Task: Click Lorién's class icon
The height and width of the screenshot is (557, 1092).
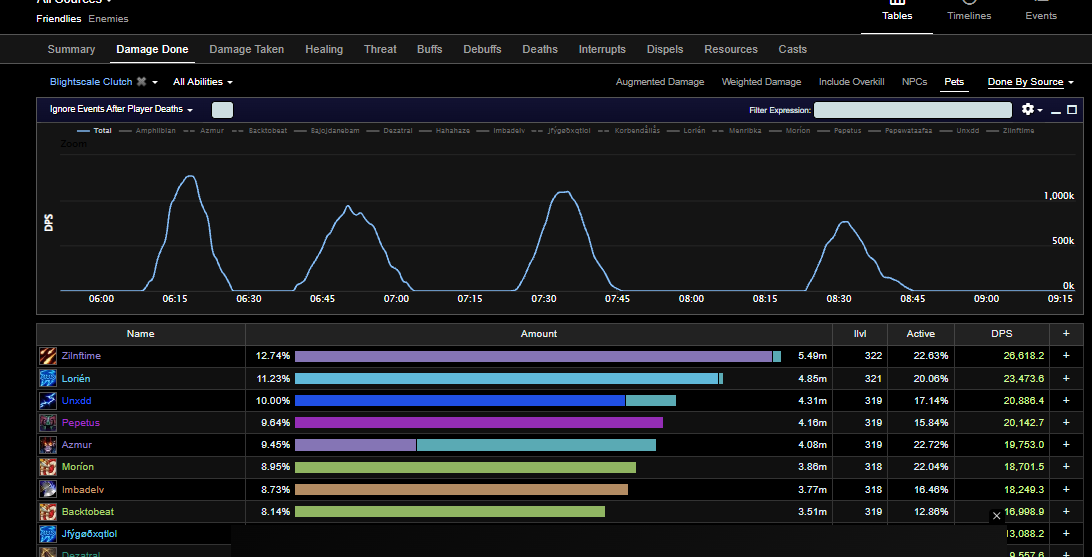Action: [x=47, y=378]
